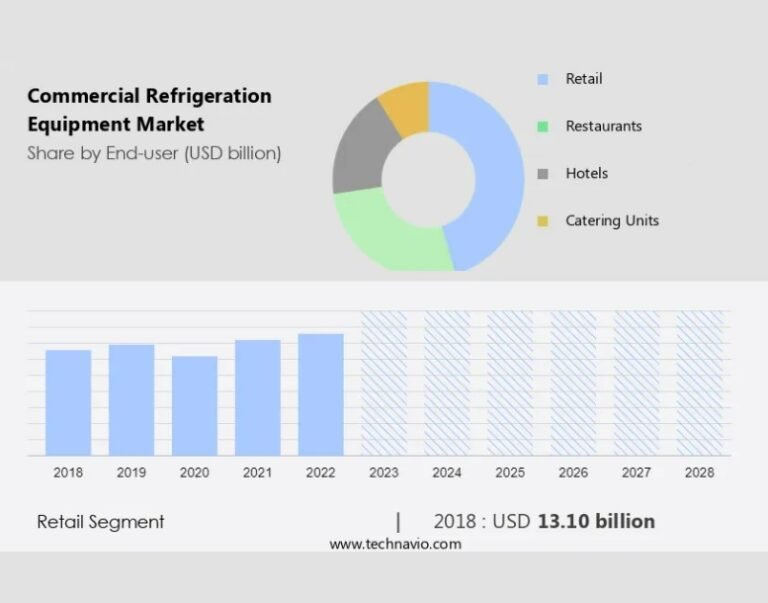Open the www.technavio.com link

coord(395,544)
